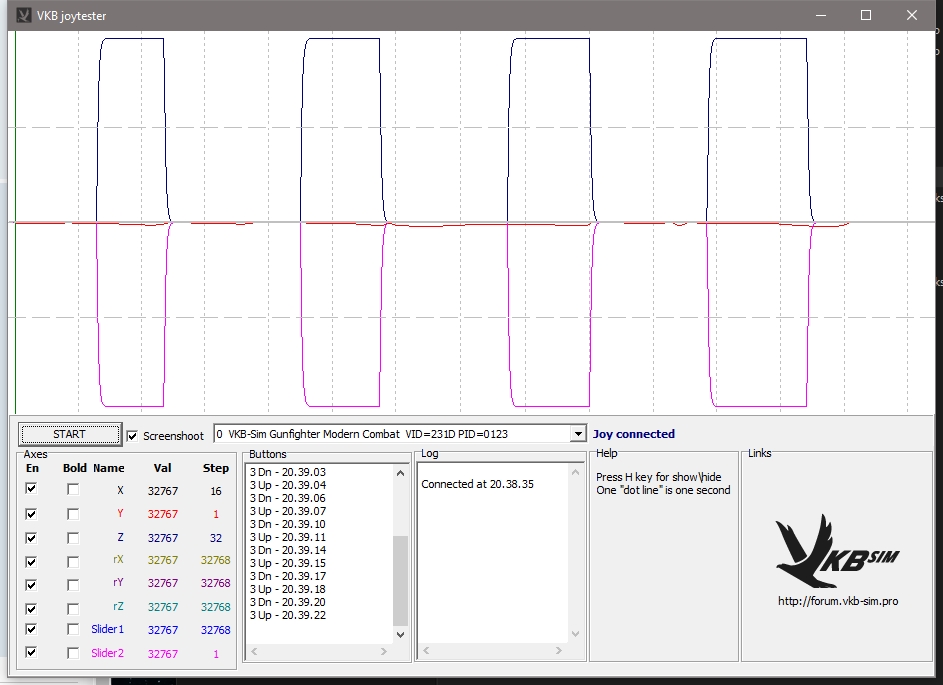
Task: Minimize the VKB joytester window
Action: point(822,15)
